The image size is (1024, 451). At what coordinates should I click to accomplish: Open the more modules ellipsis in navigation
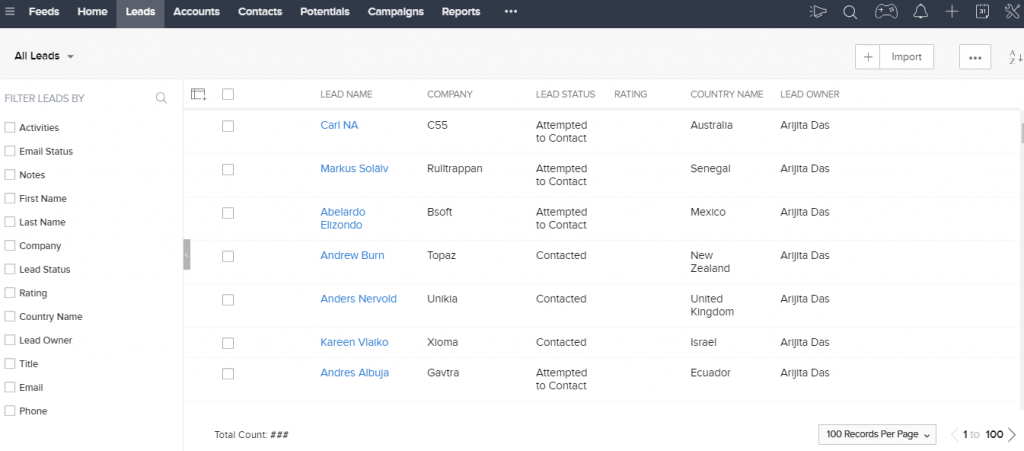pos(511,12)
